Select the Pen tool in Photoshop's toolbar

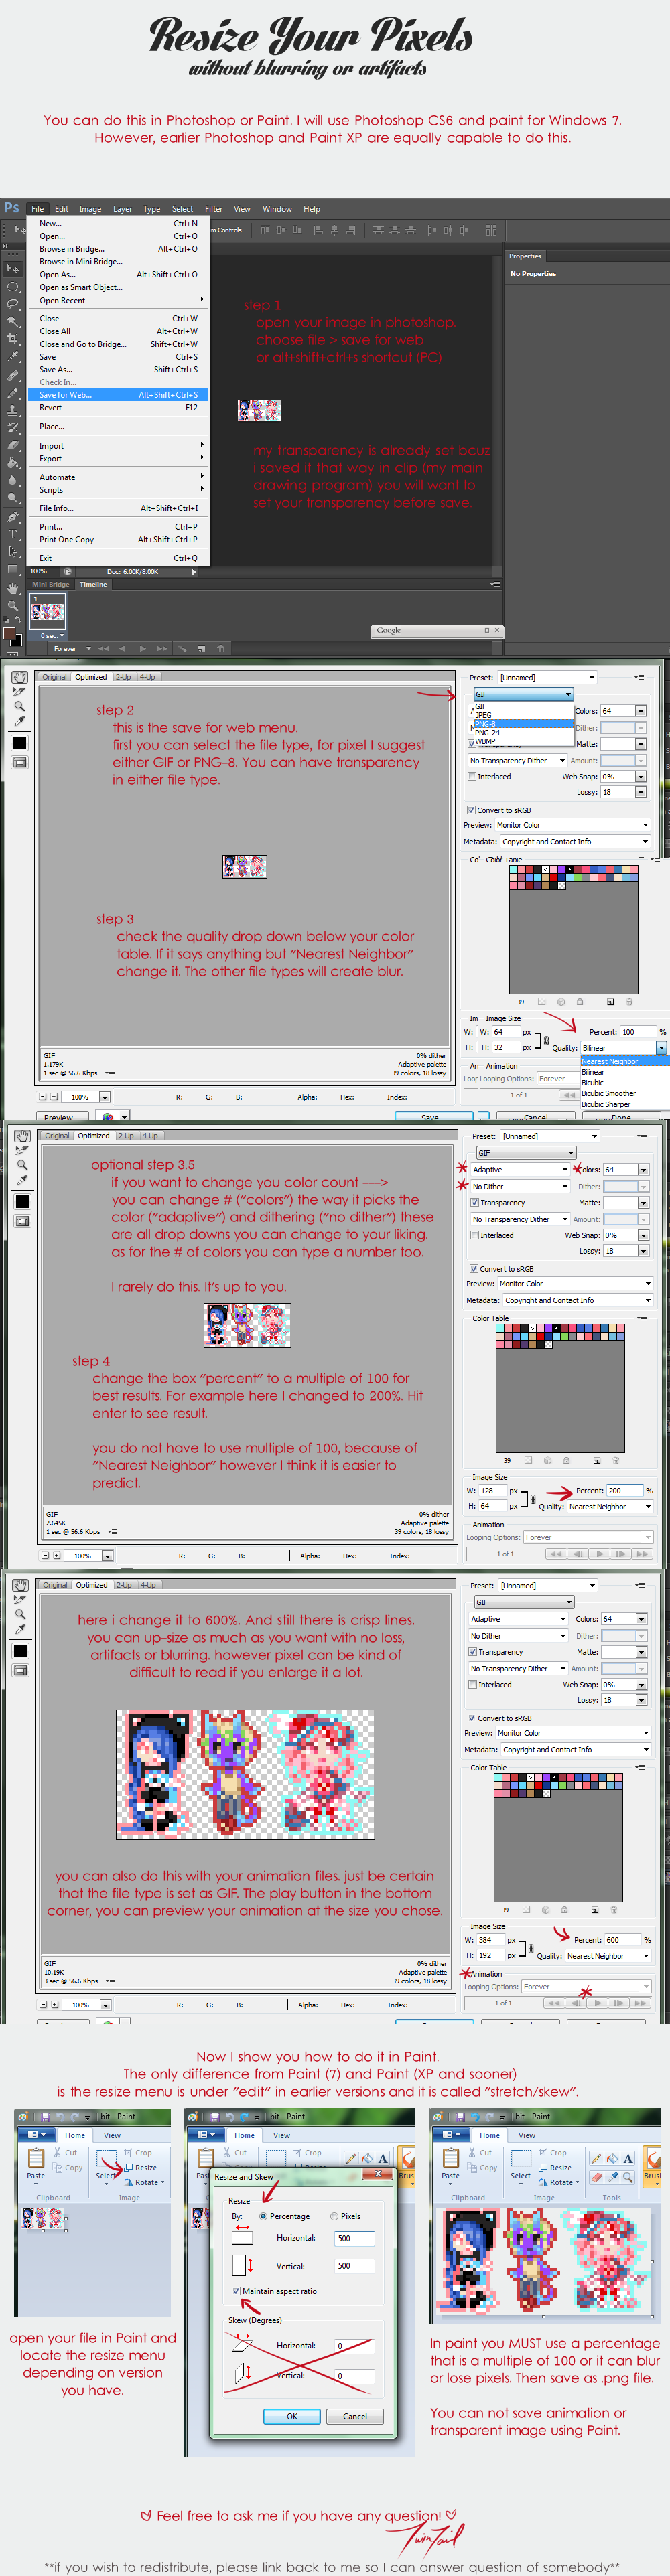13,517
